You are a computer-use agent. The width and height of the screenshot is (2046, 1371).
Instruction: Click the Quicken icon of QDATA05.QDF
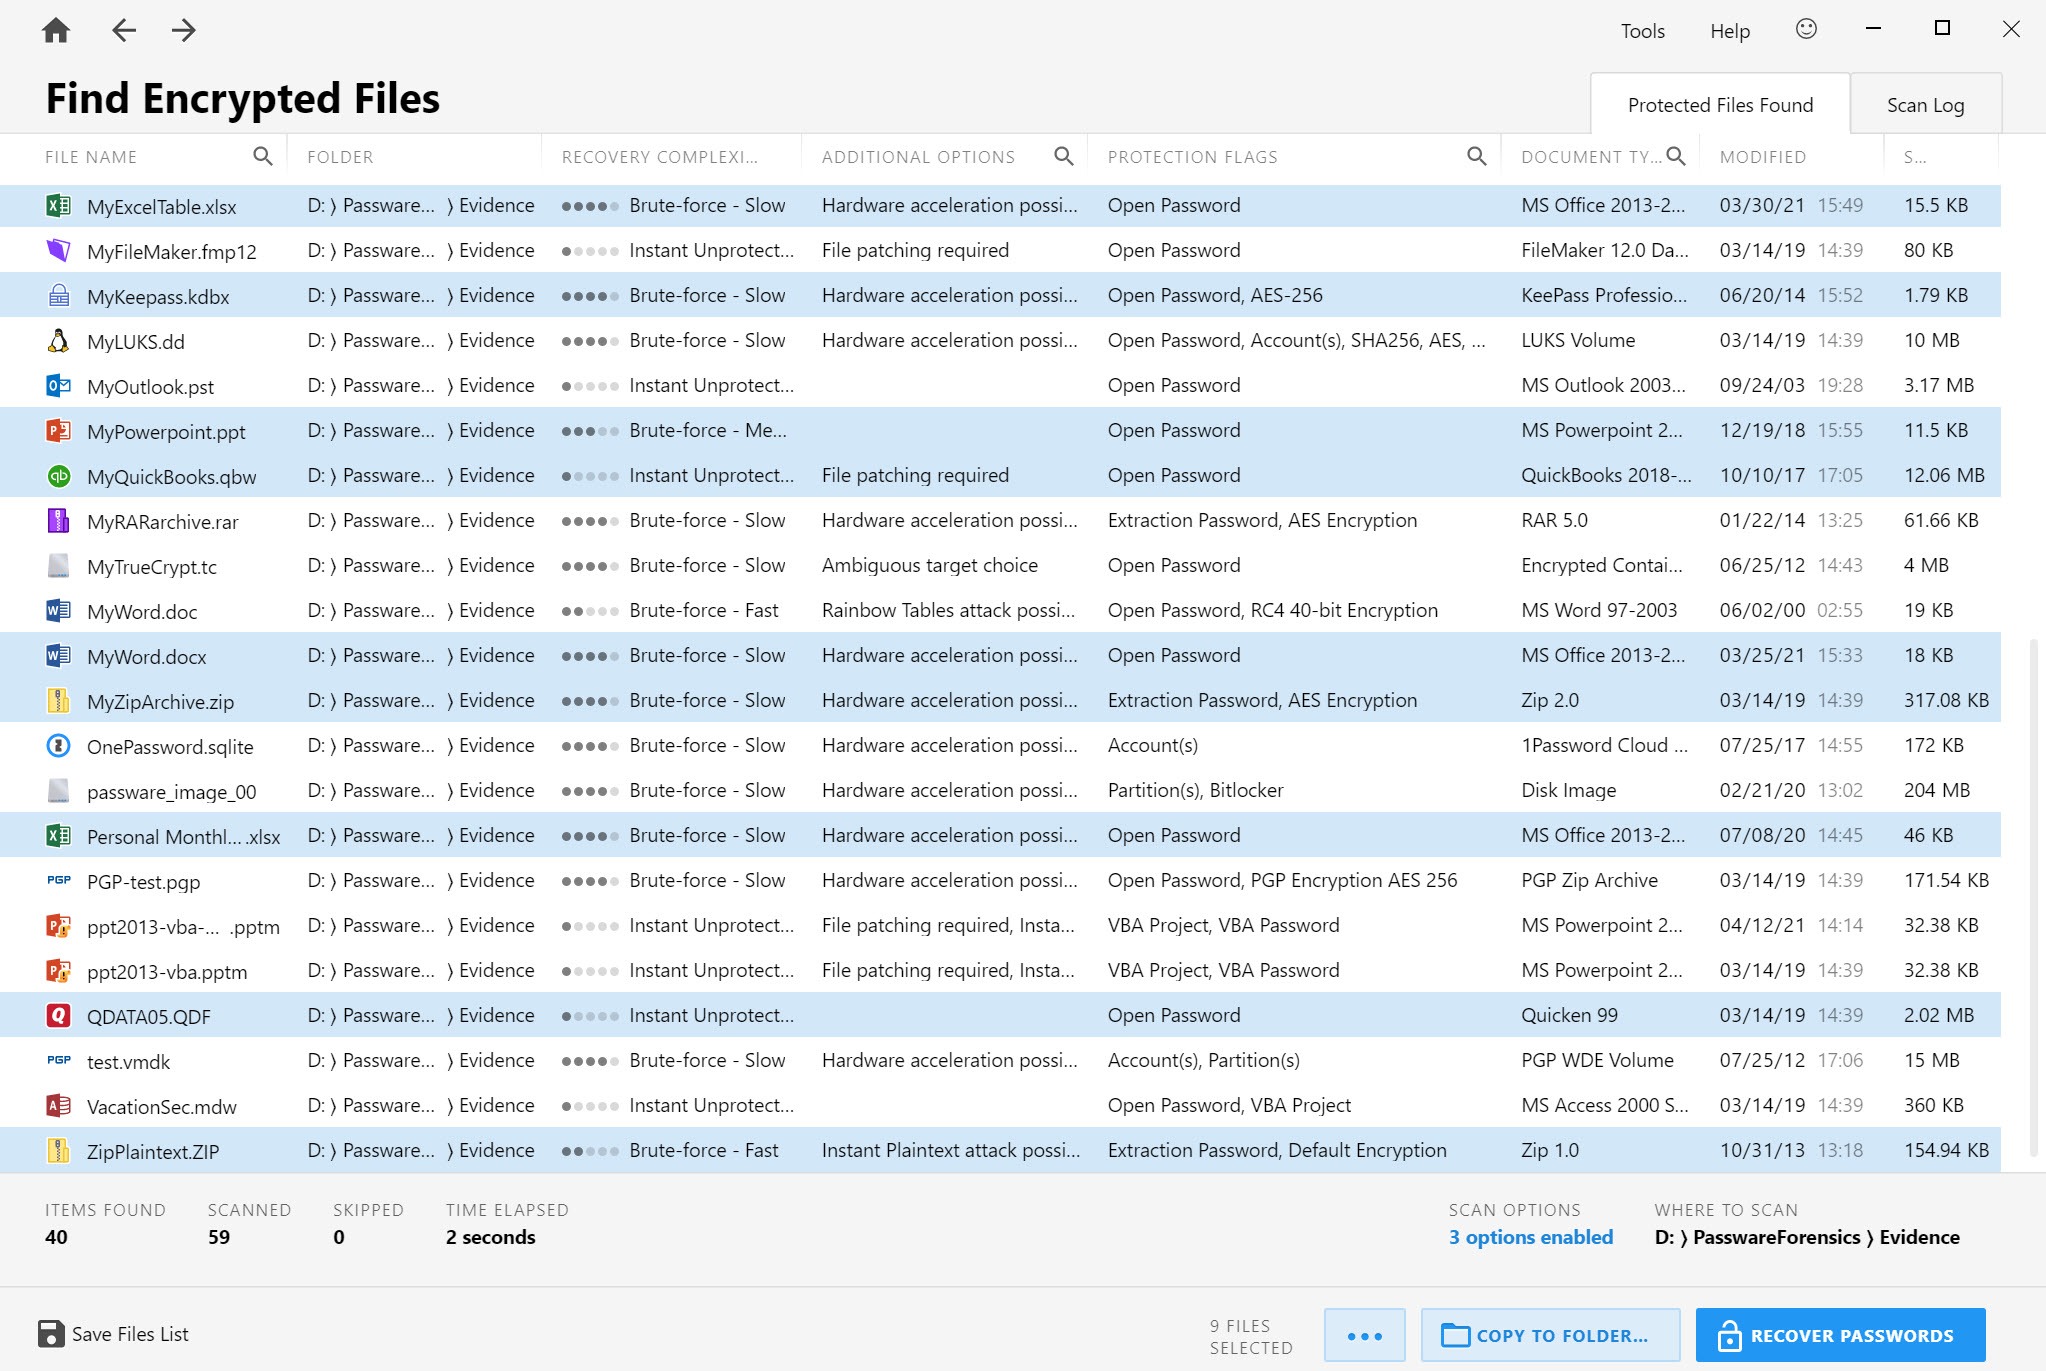pos(59,1016)
